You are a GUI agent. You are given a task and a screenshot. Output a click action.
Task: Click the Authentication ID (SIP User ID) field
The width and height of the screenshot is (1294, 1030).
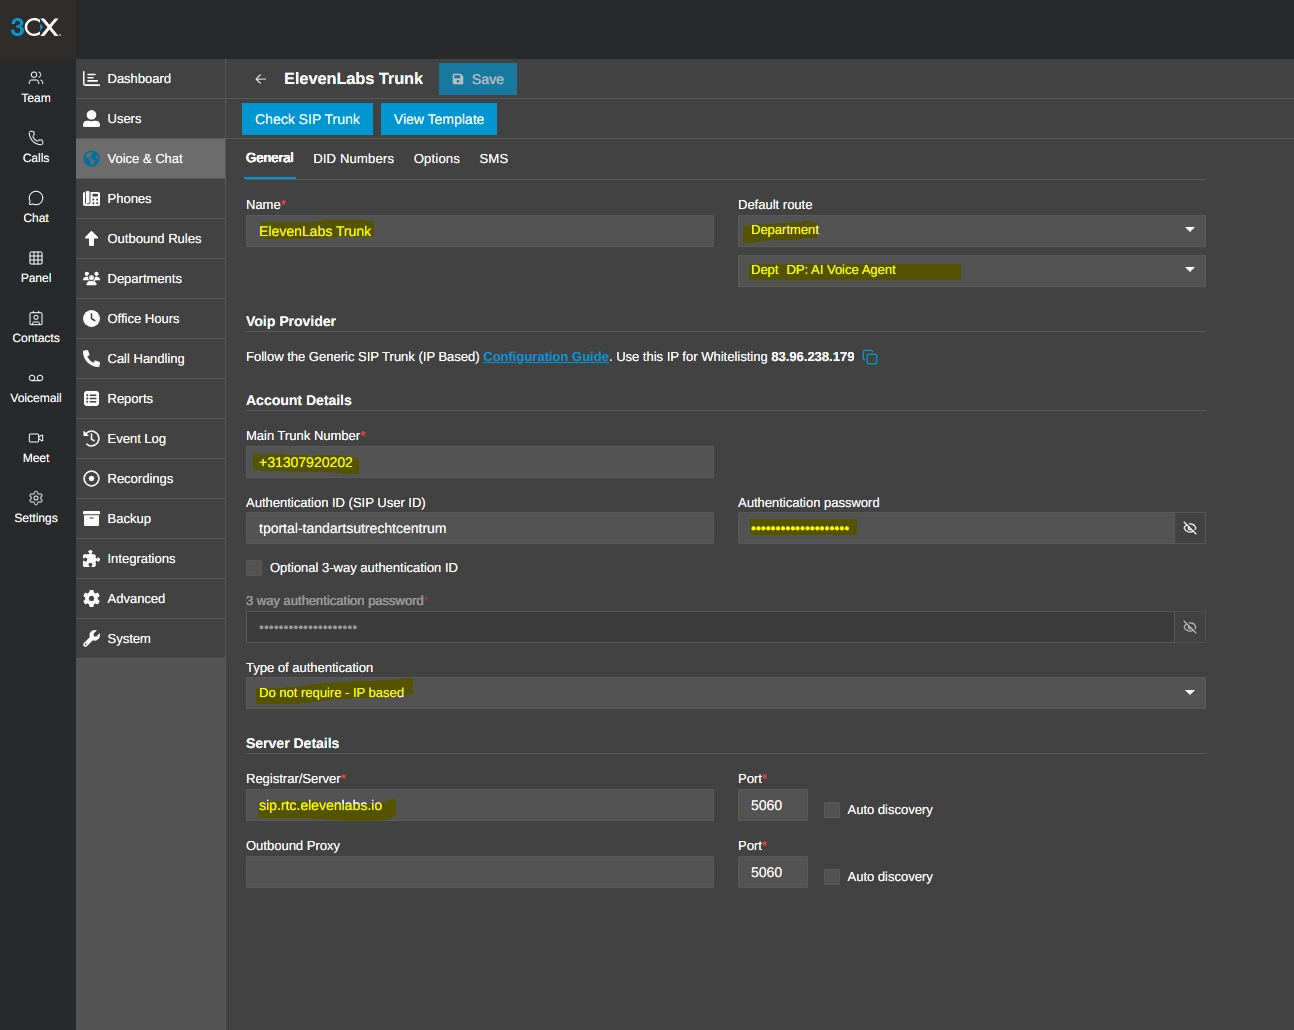click(x=480, y=528)
